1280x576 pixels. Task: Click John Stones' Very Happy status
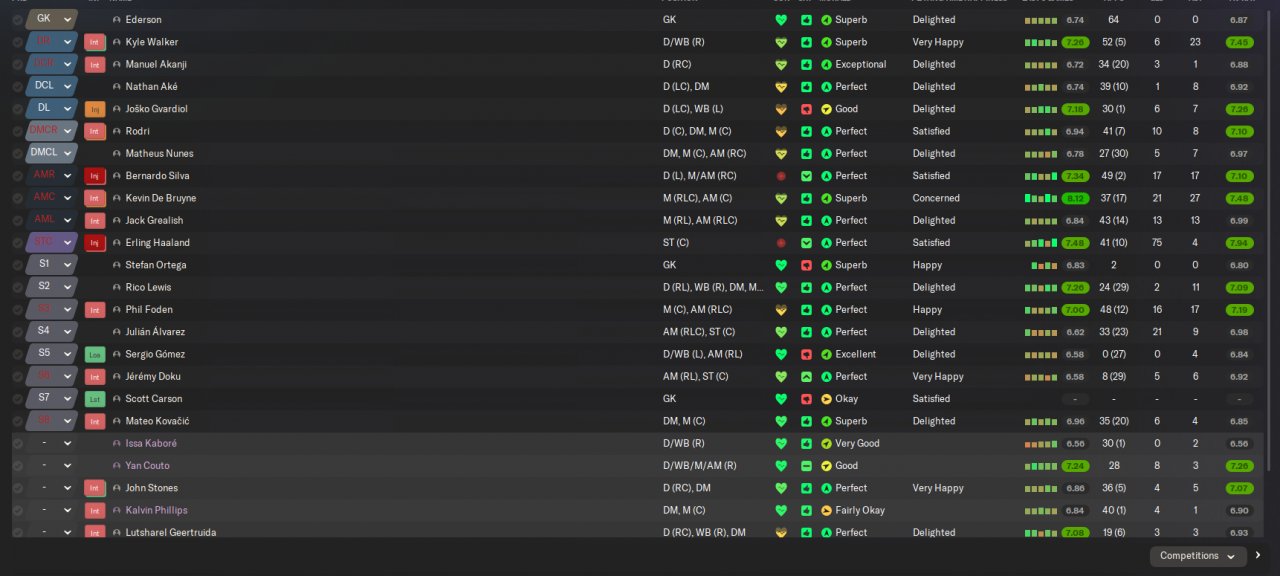(x=938, y=488)
